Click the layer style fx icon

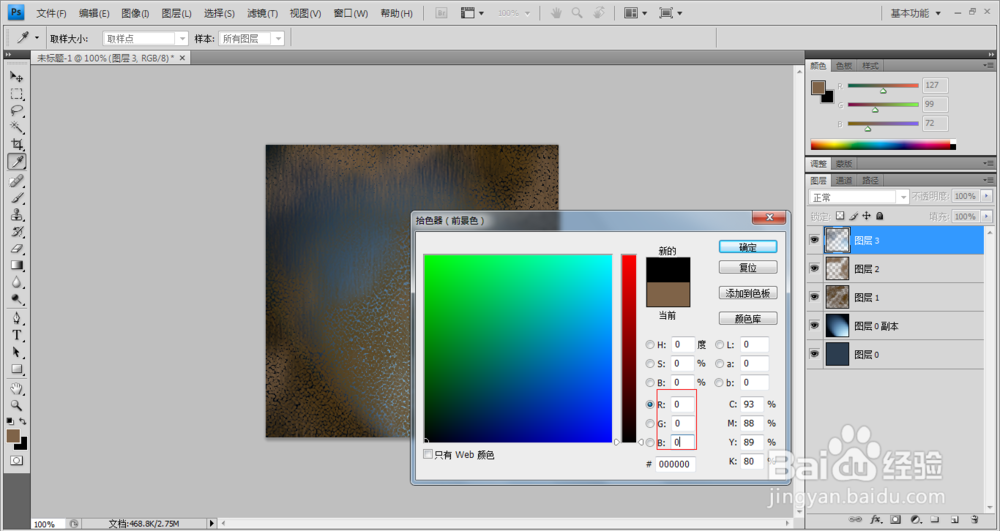[x=876, y=520]
